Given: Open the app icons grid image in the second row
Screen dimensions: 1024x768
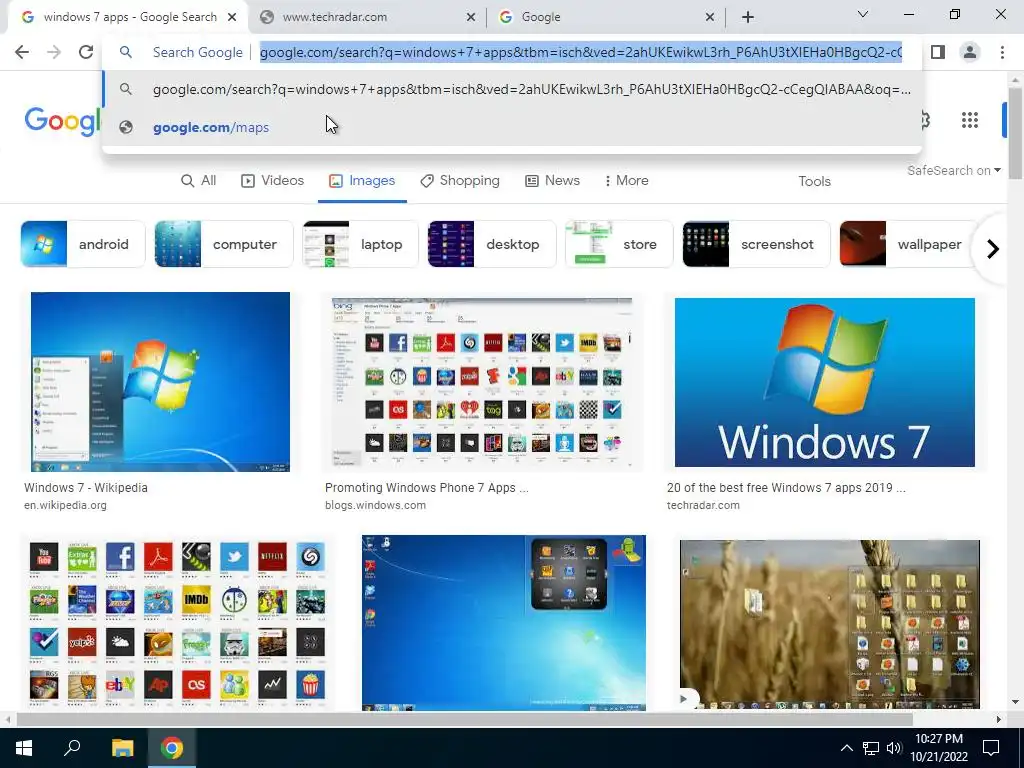Looking at the screenshot, I should pyautogui.click(x=178, y=624).
